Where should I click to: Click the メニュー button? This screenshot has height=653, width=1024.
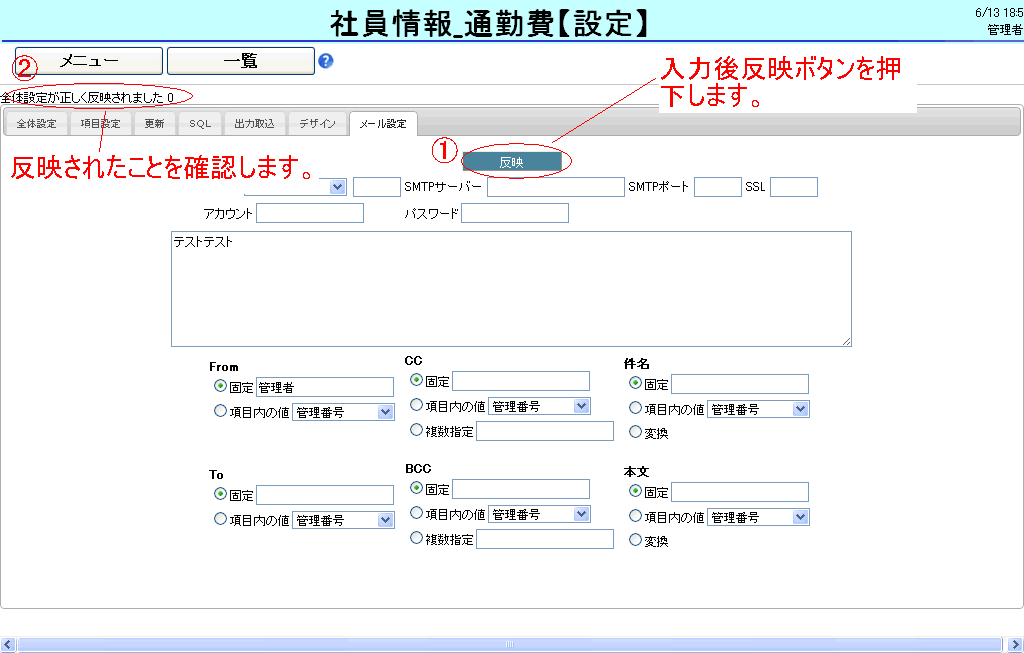tap(88, 61)
